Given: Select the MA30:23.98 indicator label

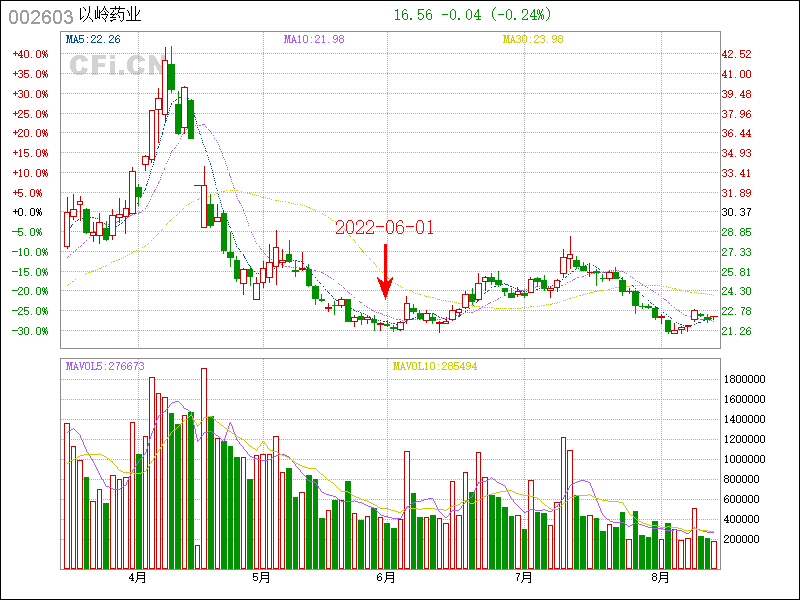Looking at the screenshot, I should point(533,39).
